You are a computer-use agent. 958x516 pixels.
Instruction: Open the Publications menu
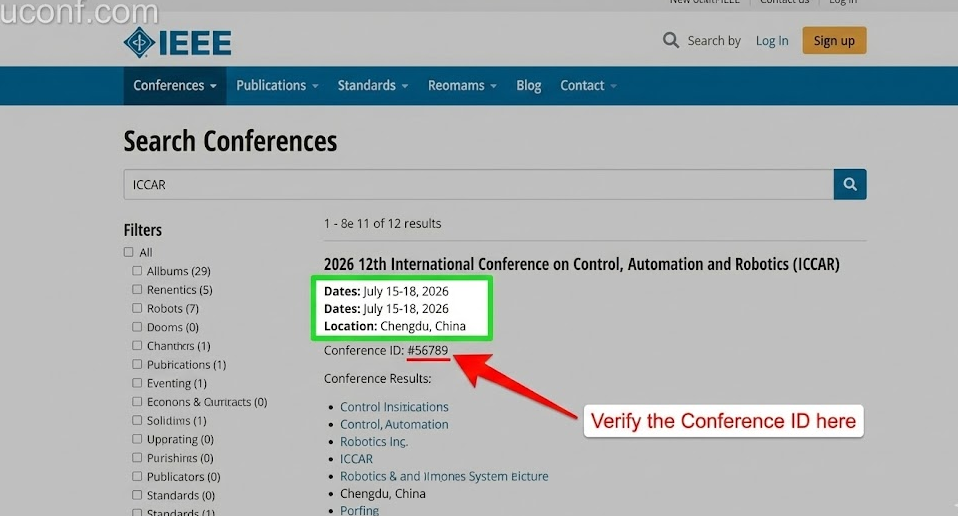coord(277,85)
